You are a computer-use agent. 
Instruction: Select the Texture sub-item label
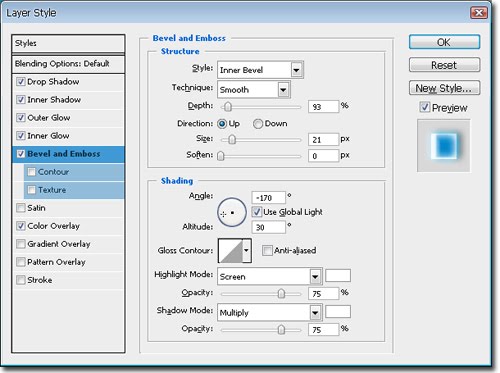coord(52,190)
